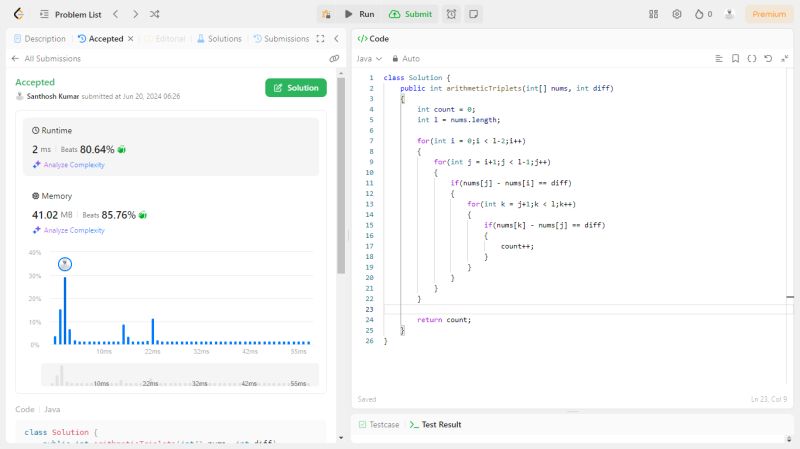Click the LeetCode logo icon

click(x=18, y=14)
